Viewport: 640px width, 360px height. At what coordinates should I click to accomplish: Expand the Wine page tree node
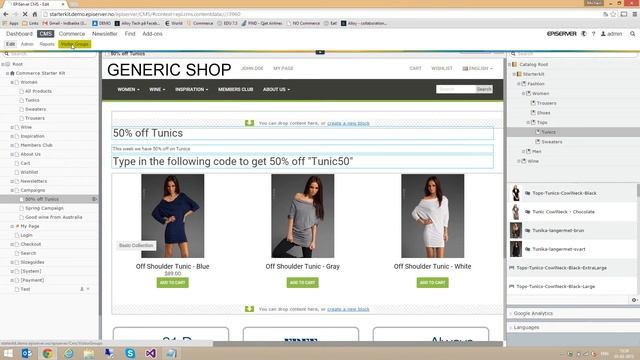click(12, 127)
